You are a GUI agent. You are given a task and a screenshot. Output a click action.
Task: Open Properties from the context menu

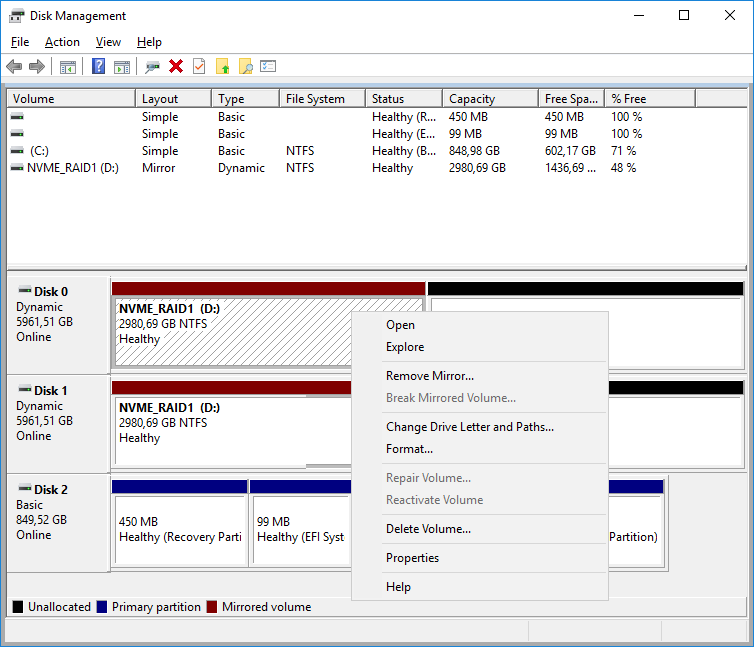[480, 558]
